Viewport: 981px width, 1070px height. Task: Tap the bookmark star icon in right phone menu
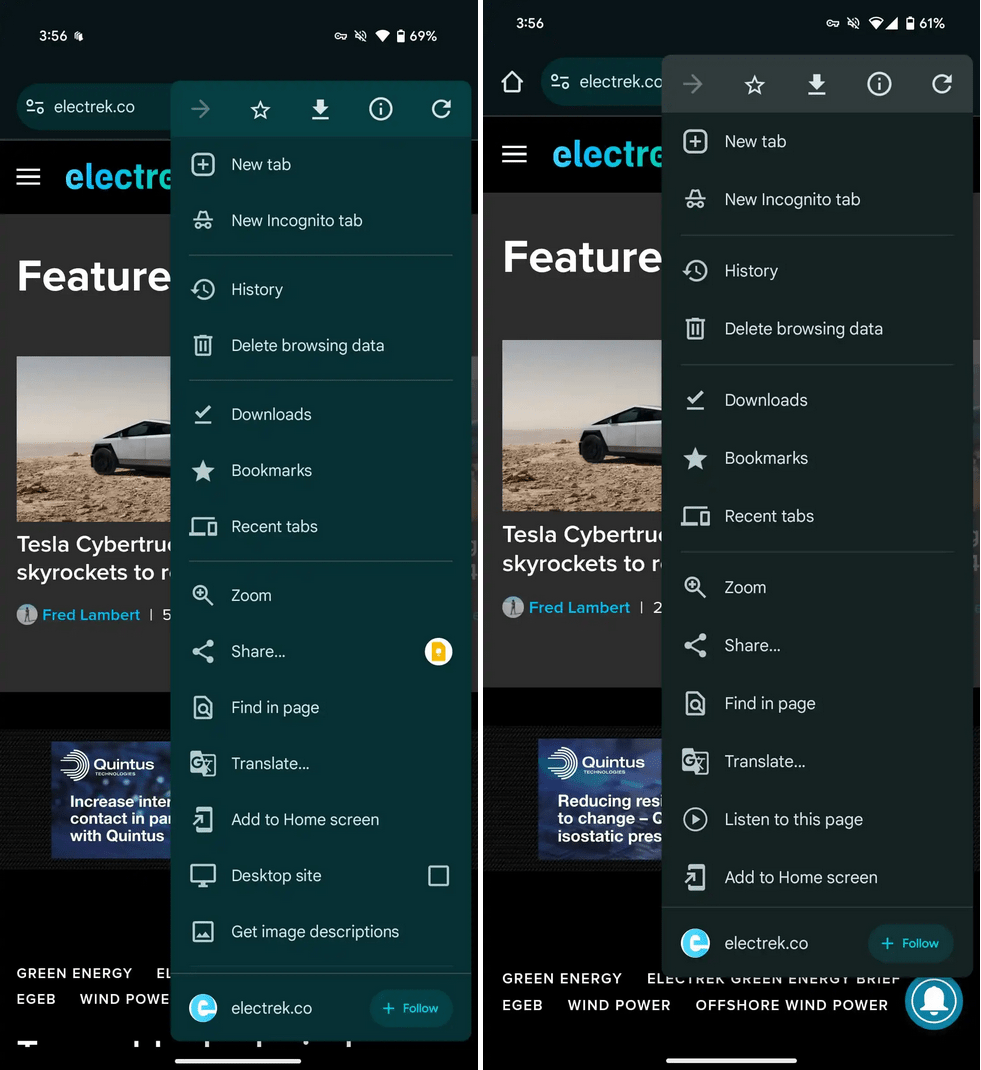(755, 85)
